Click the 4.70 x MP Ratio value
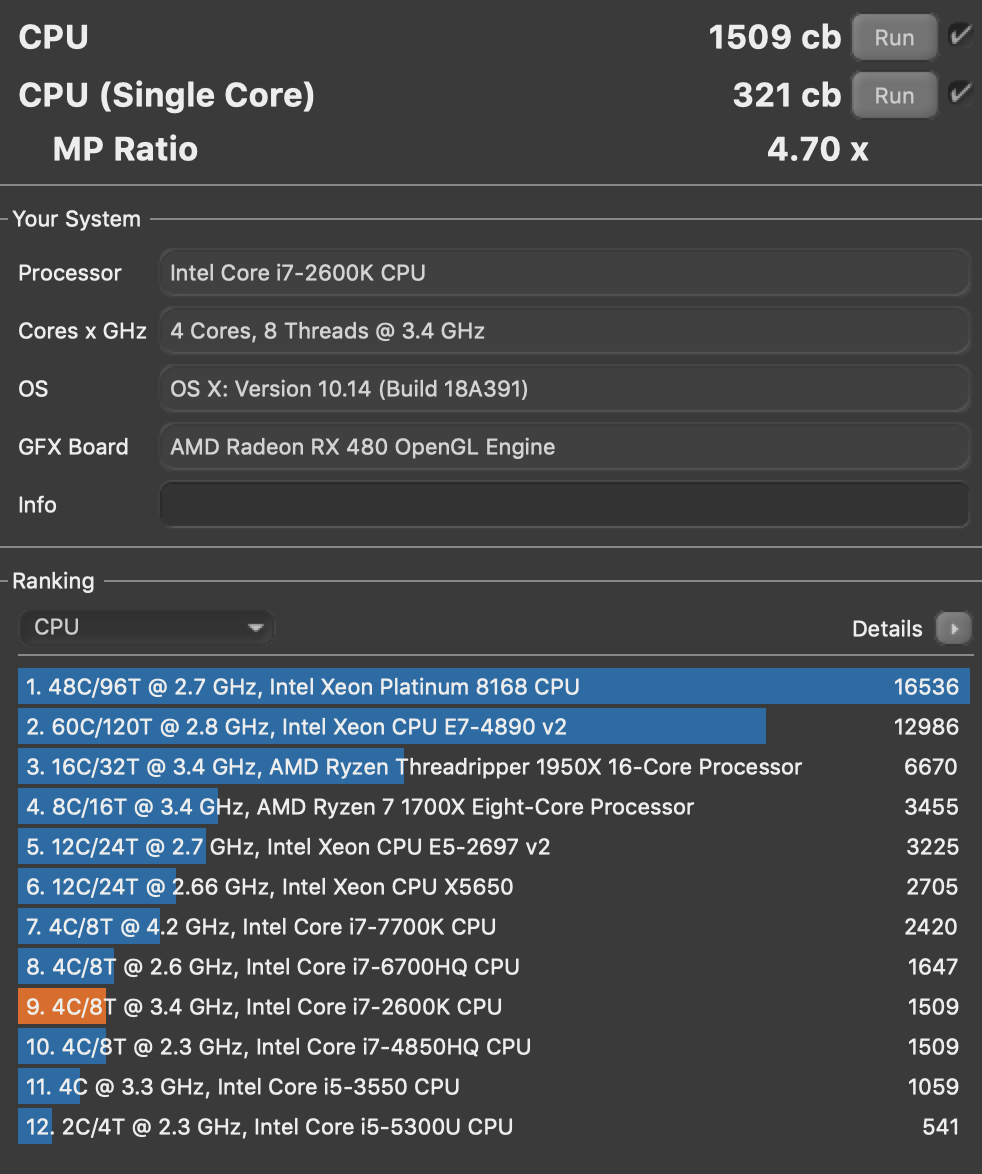The width and height of the screenshot is (982, 1174). point(817,149)
